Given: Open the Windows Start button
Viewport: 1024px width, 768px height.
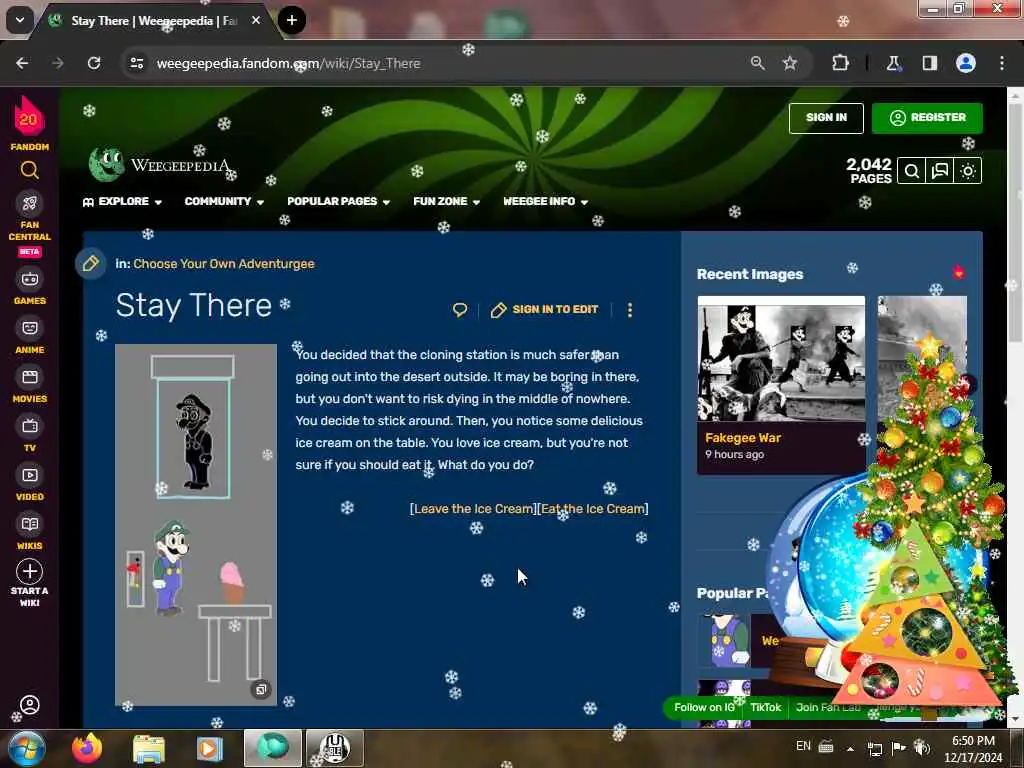Looking at the screenshot, I should (27, 749).
